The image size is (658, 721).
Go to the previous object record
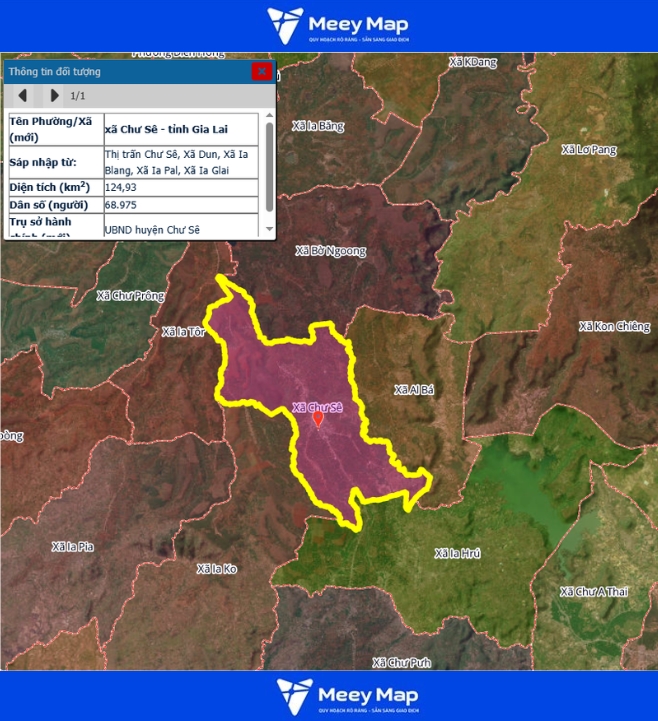pos(23,96)
